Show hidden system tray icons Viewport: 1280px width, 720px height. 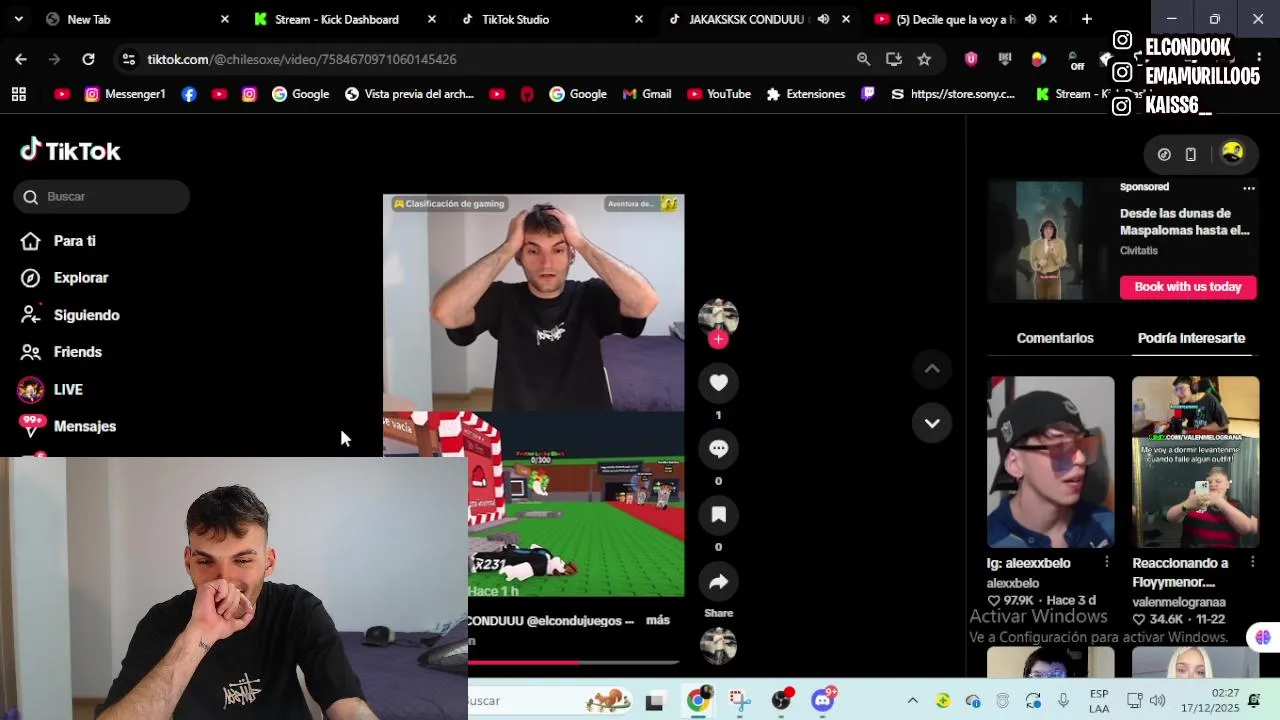912,701
